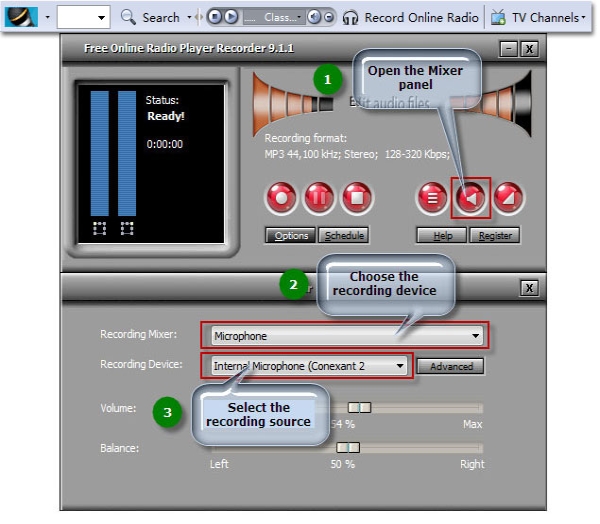600x524 pixels.
Task: Open the Schedule button
Action: click(344, 235)
